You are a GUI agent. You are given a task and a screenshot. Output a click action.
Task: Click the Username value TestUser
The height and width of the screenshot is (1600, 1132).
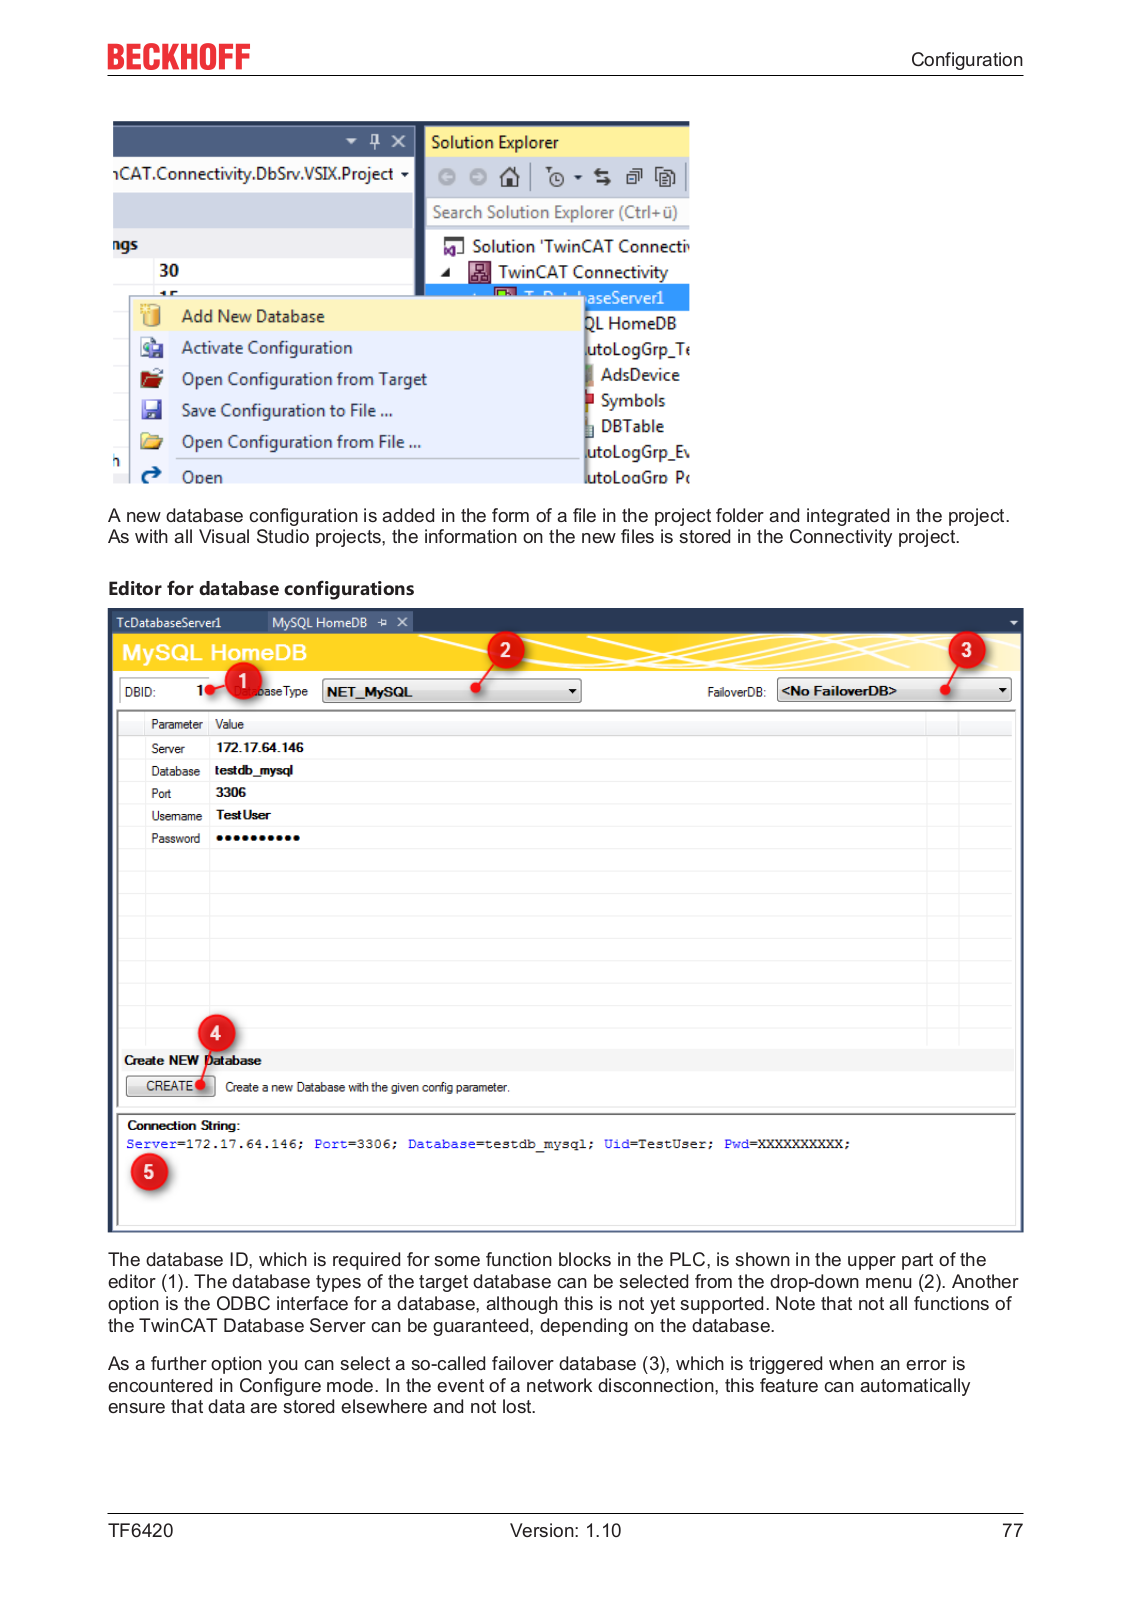point(243,815)
